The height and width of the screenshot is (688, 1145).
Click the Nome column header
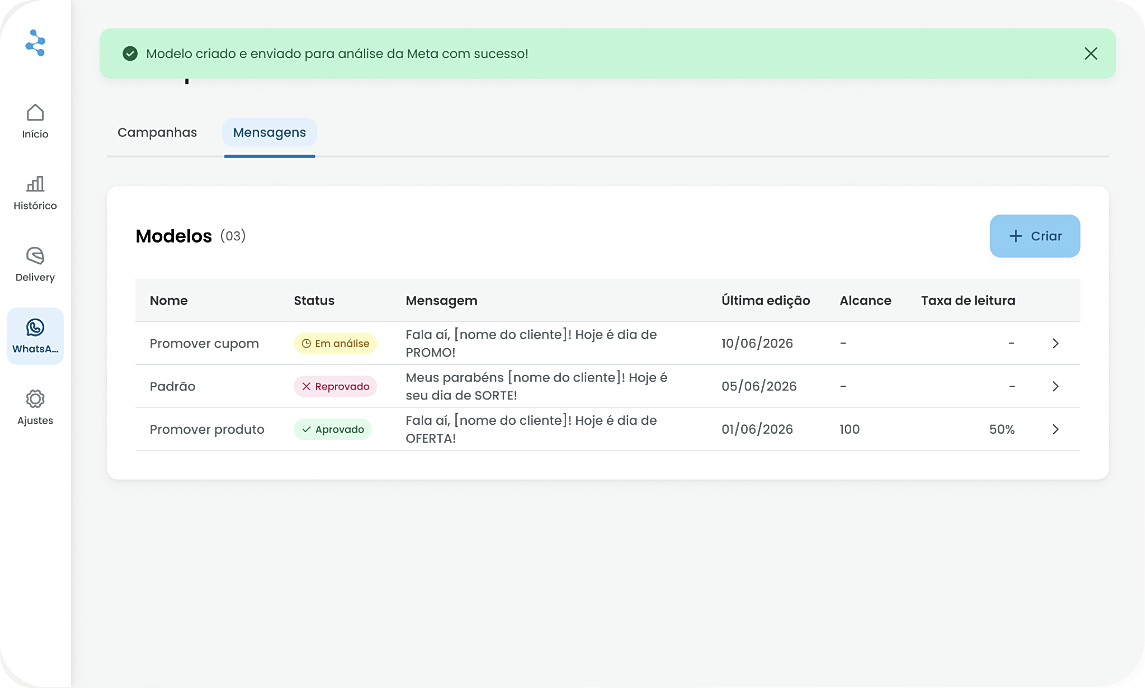[x=169, y=300]
